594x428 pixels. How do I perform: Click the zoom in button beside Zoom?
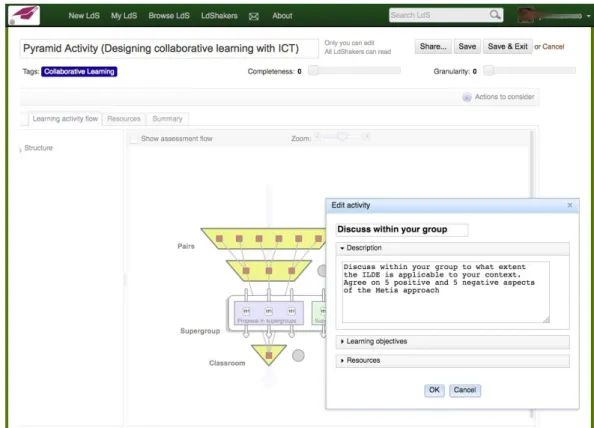pos(366,136)
